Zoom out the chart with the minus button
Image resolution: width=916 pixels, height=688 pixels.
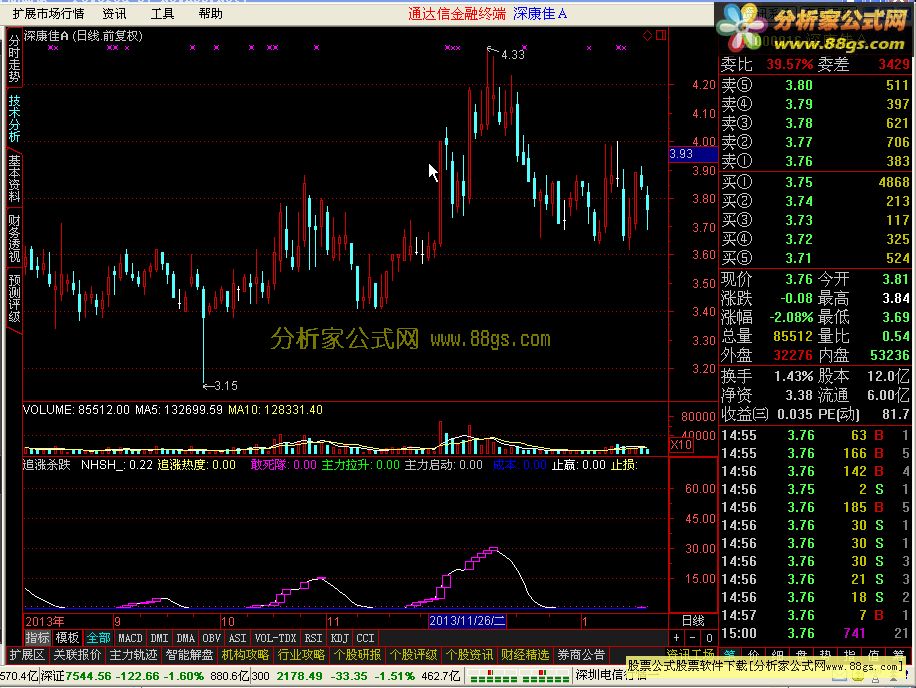pos(692,638)
